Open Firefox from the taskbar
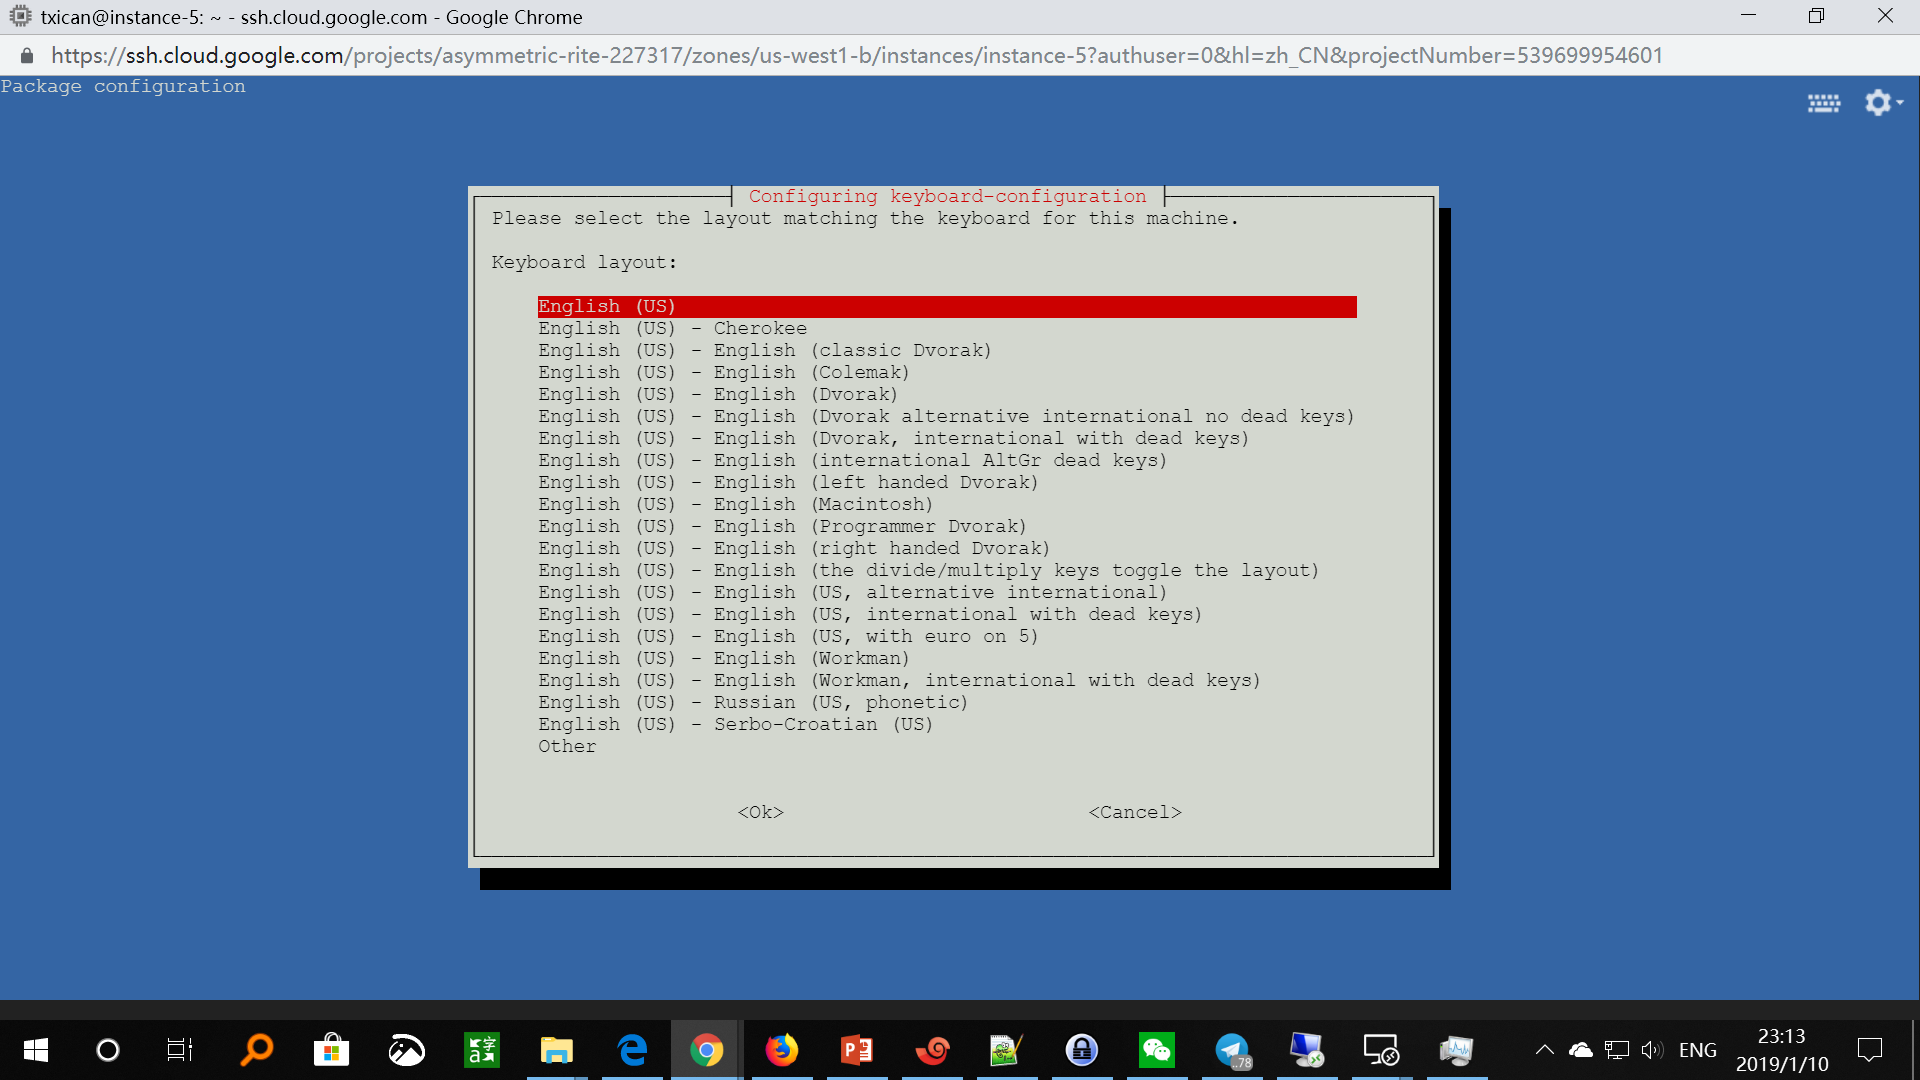 [782, 1050]
